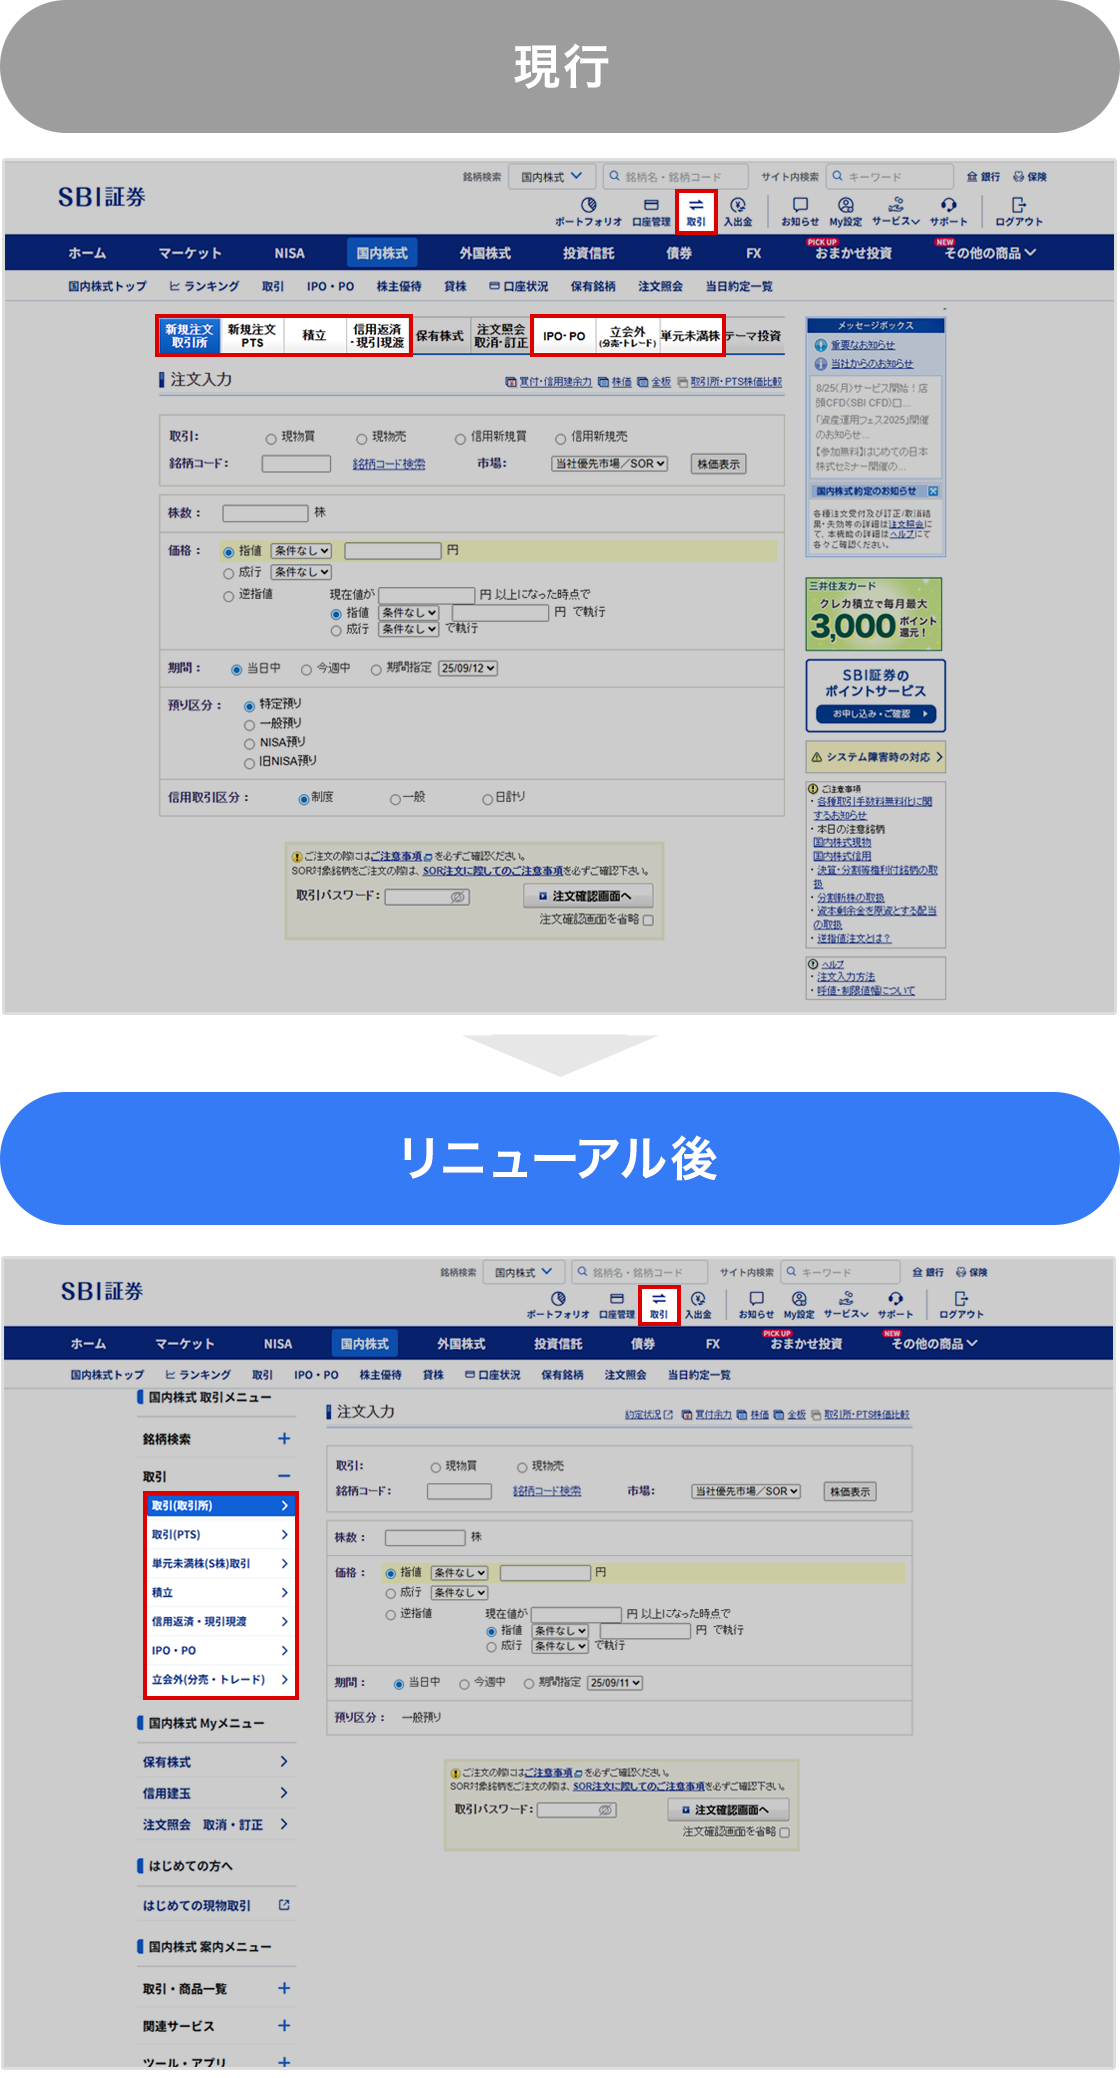Toggle password eye icon in リニューアル後 screen

(605, 1810)
